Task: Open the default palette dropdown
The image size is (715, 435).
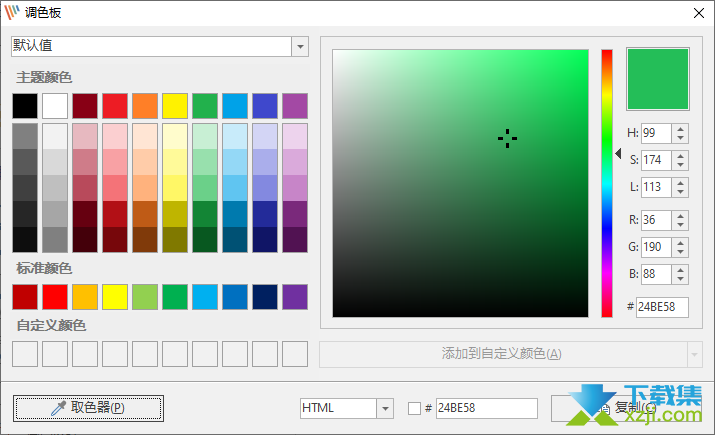Action: pos(300,47)
